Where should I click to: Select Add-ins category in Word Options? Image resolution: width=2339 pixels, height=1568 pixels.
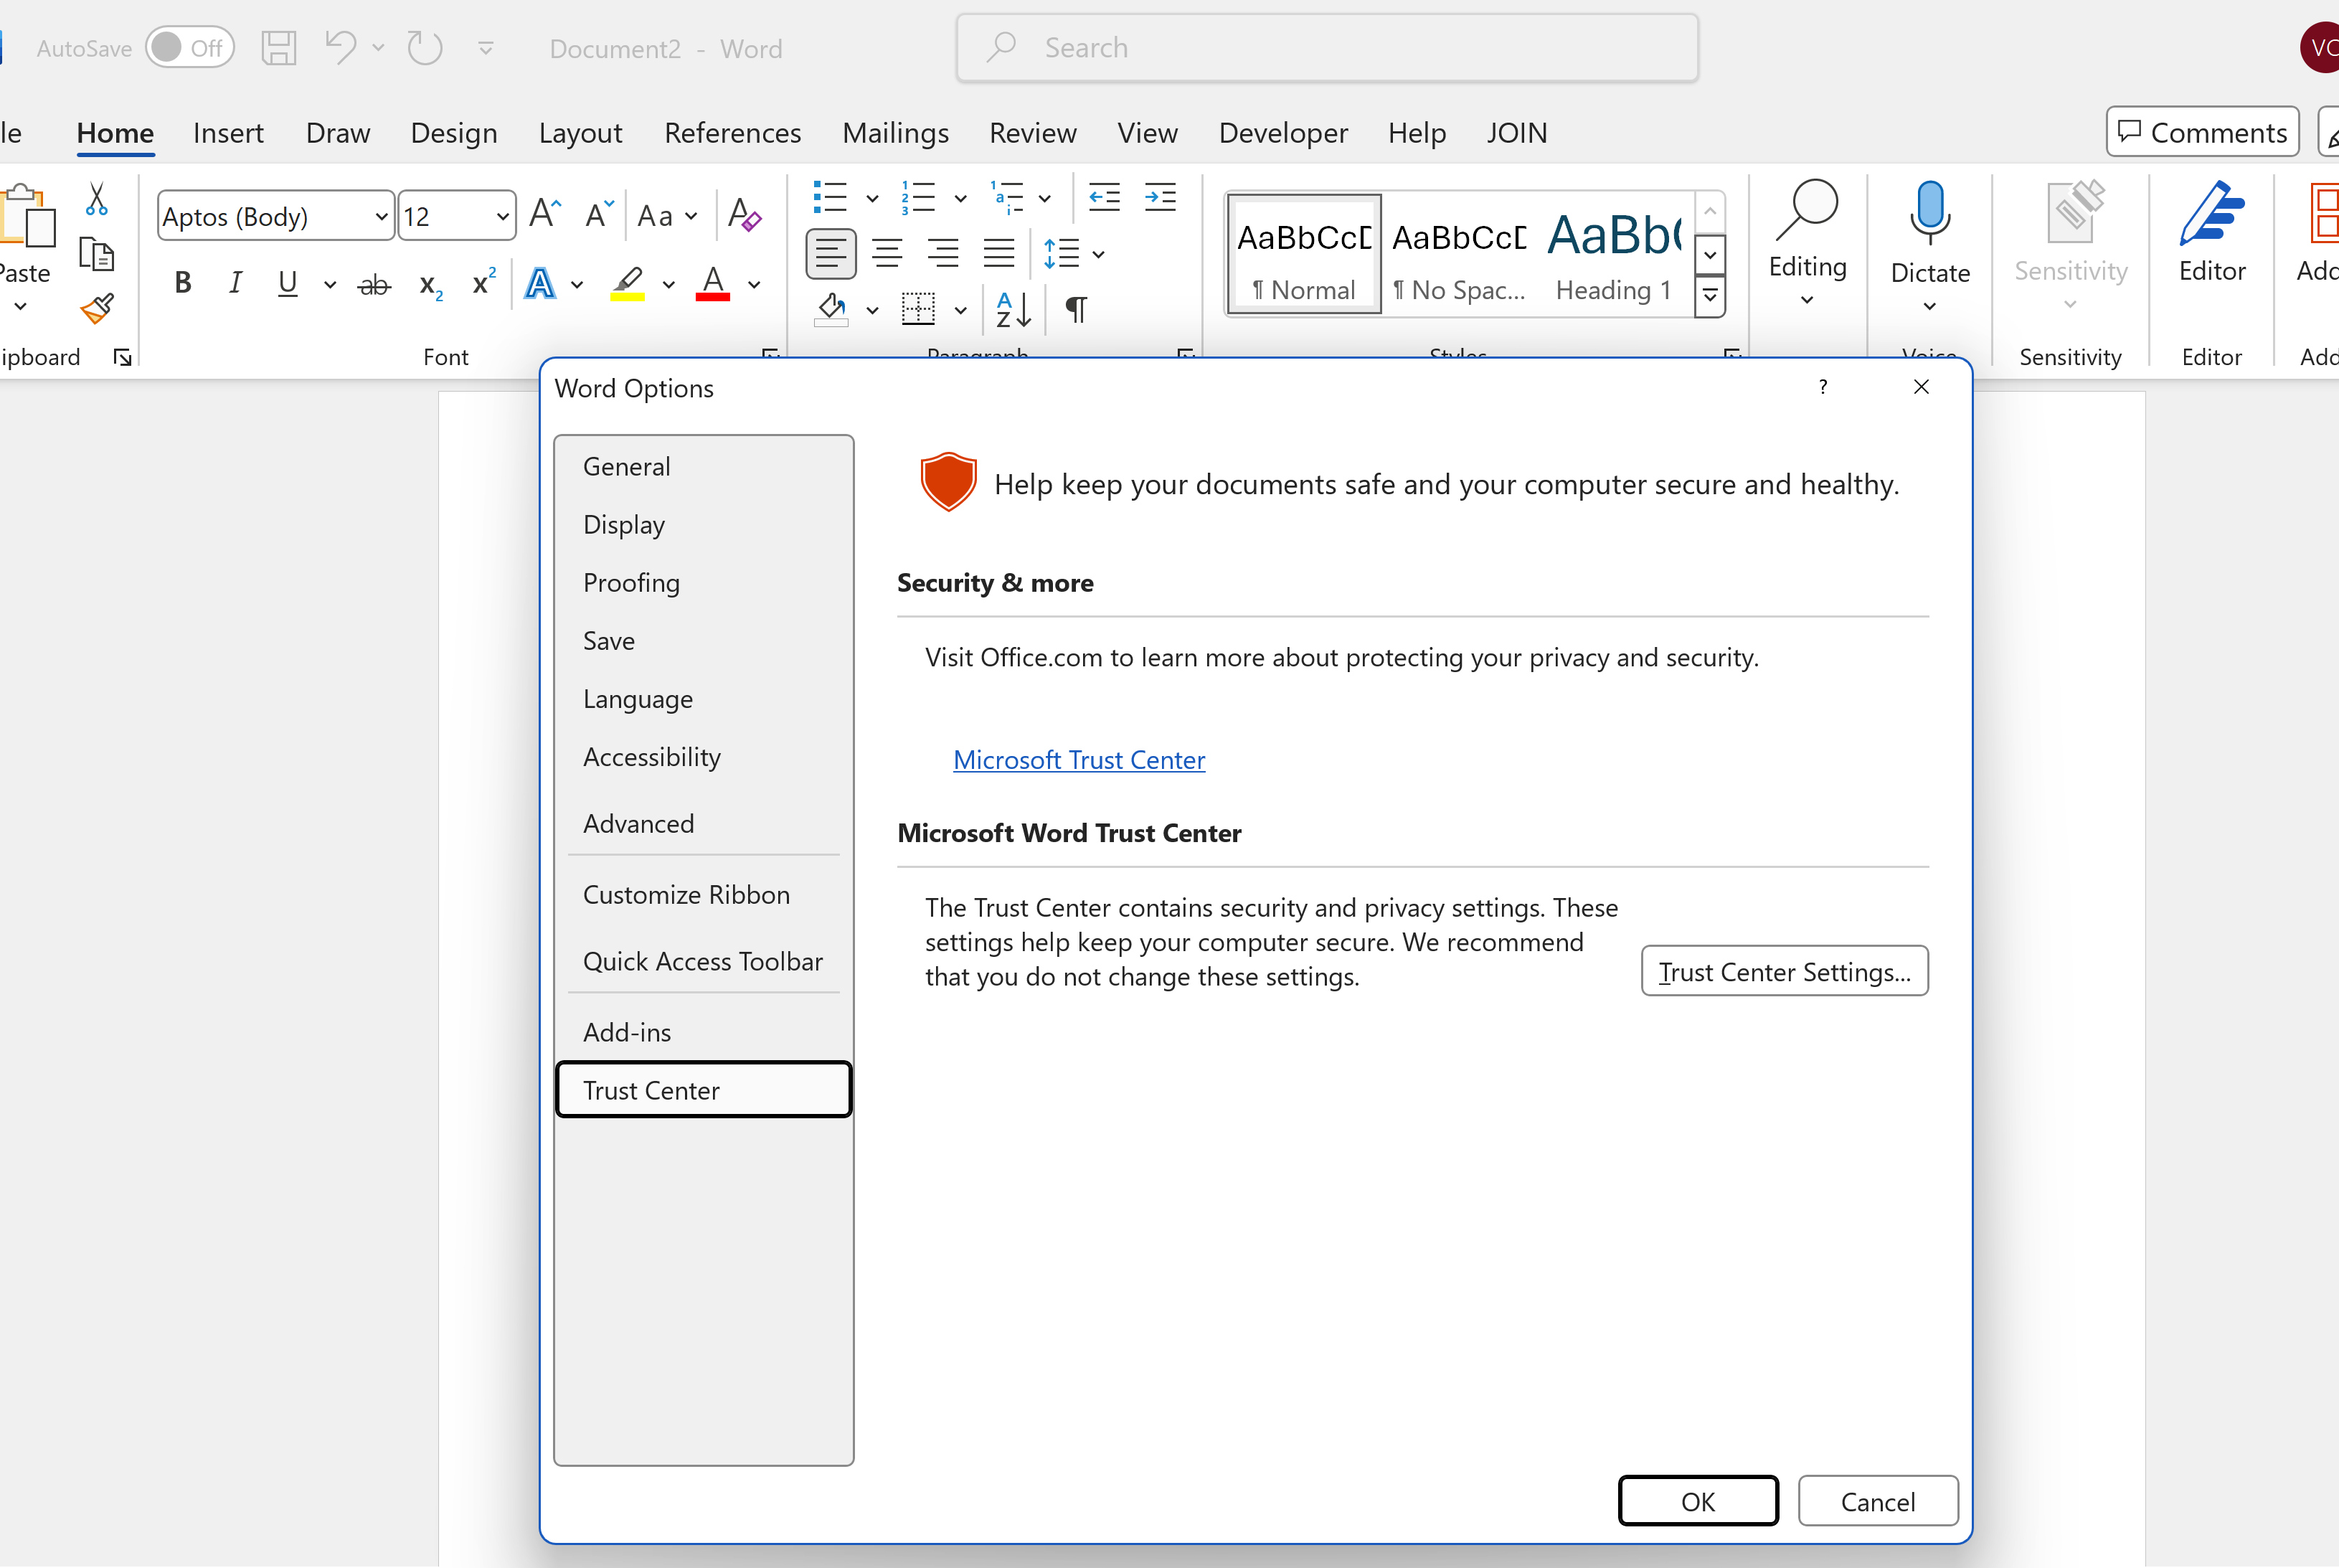click(703, 1033)
